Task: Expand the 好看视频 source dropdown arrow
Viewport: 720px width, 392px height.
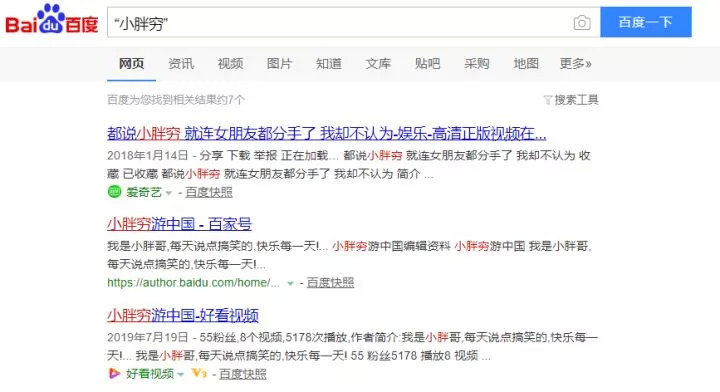Action: (x=181, y=375)
